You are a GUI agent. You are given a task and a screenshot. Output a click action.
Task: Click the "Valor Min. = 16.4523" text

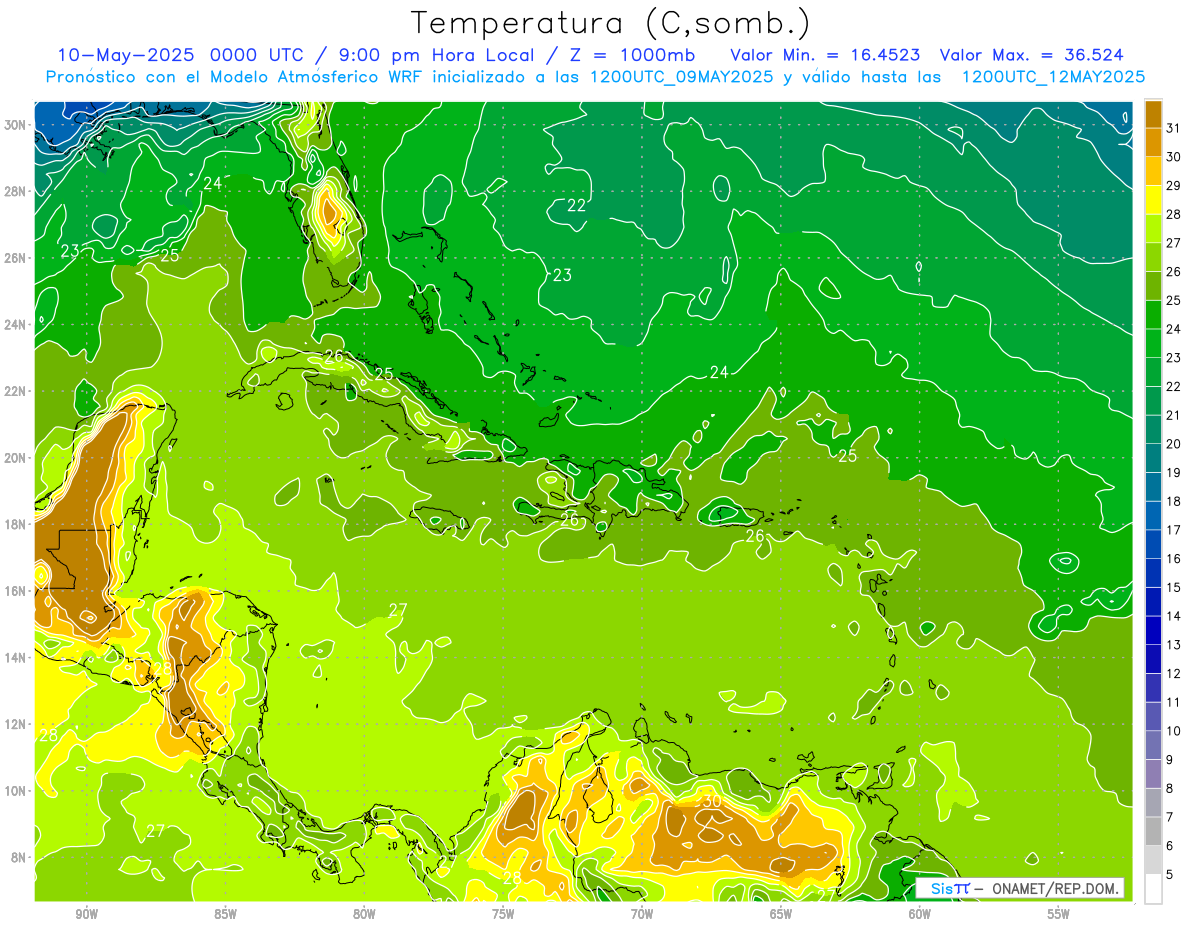tap(825, 54)
